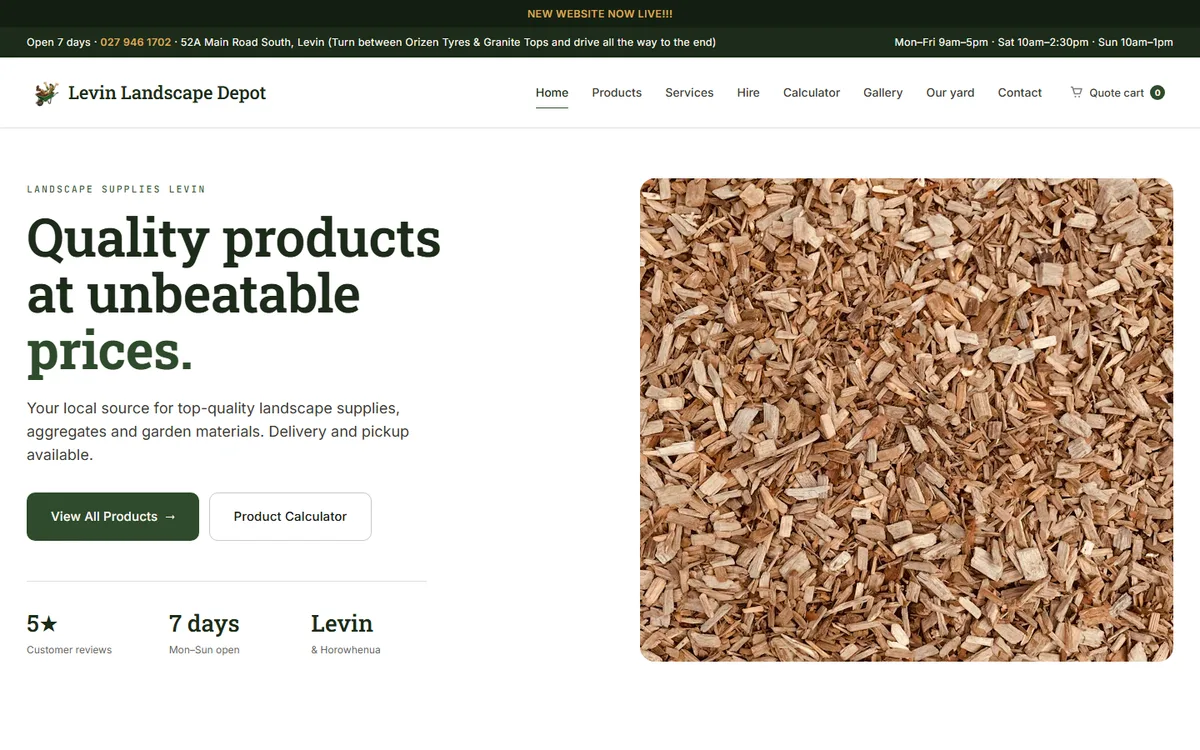
Task: Open the Hire menu item
Action: pyautogui.click(x=748, y=93)
